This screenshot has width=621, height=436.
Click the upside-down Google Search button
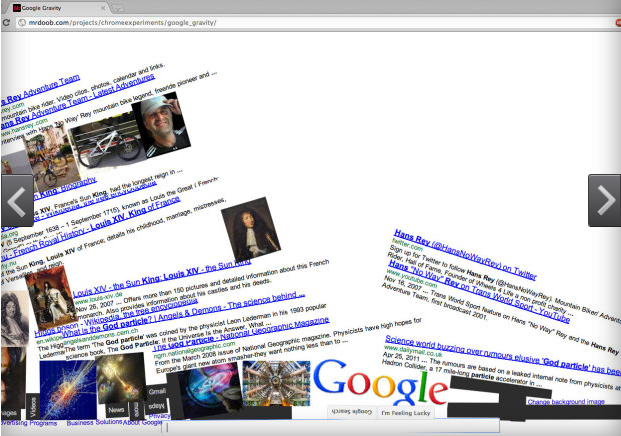352,412
